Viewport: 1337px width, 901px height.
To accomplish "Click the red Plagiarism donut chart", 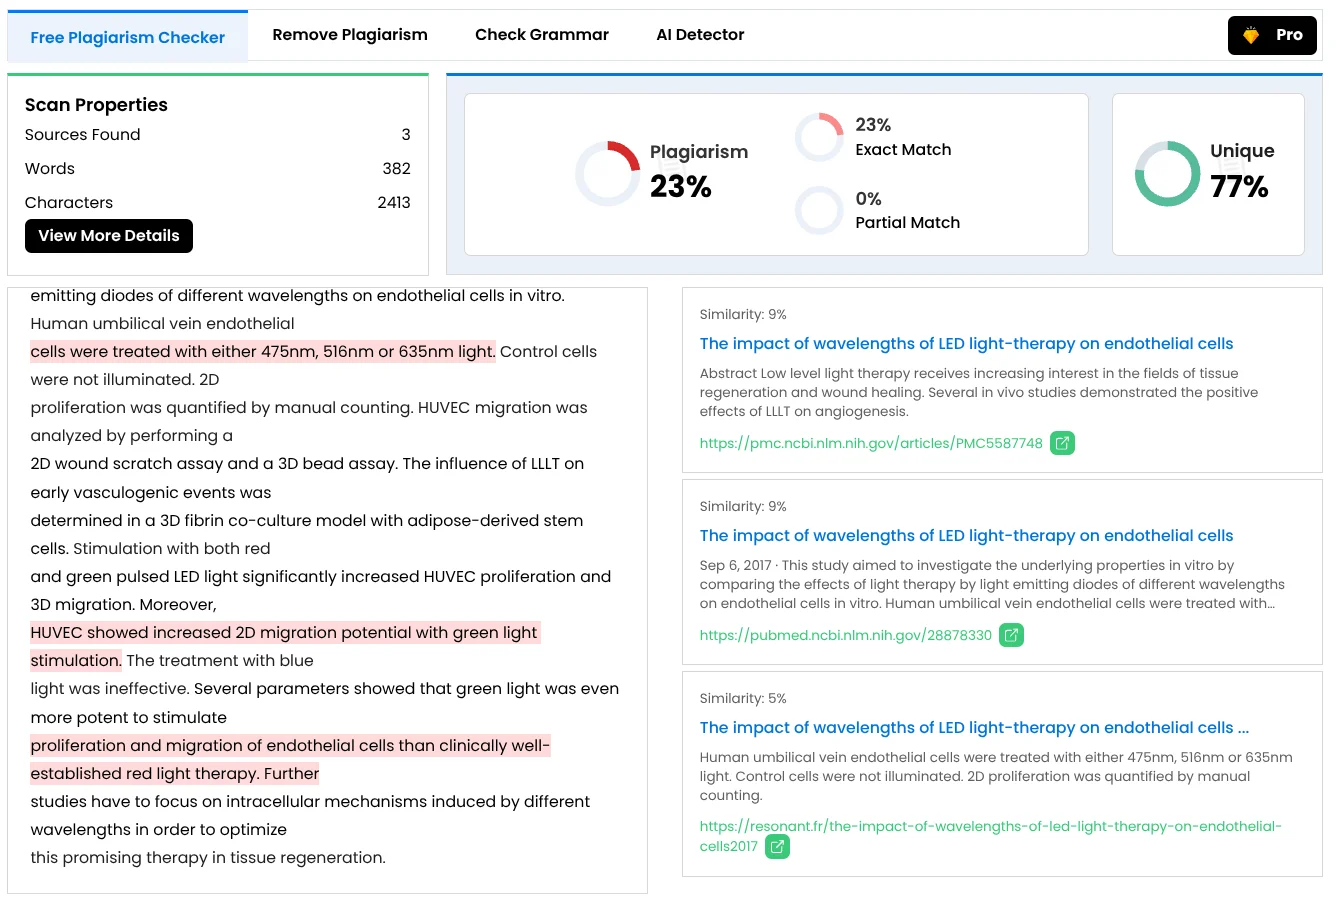I will tap(608, 173).
